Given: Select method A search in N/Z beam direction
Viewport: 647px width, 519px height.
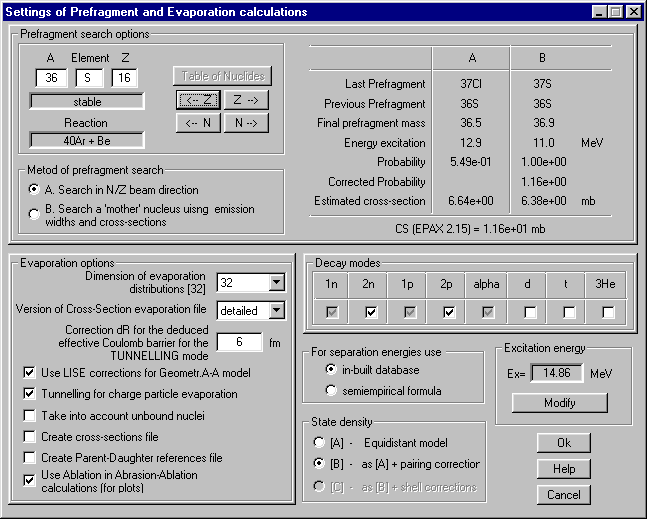Looking at the screenshot, I should [35, 190].
